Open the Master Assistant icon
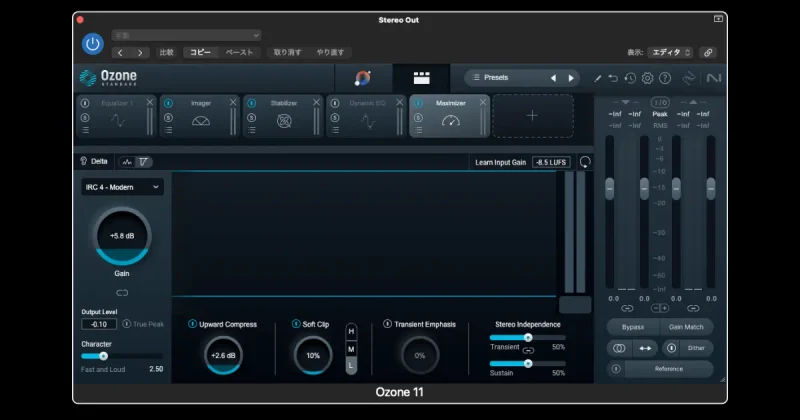This screenshot has width=800, height=420. 363,78
